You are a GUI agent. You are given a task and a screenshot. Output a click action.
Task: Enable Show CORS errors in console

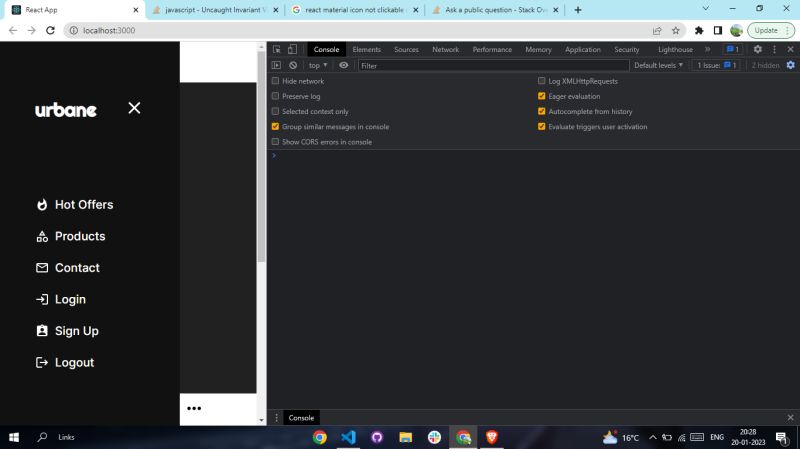click(x=276, y=142)
